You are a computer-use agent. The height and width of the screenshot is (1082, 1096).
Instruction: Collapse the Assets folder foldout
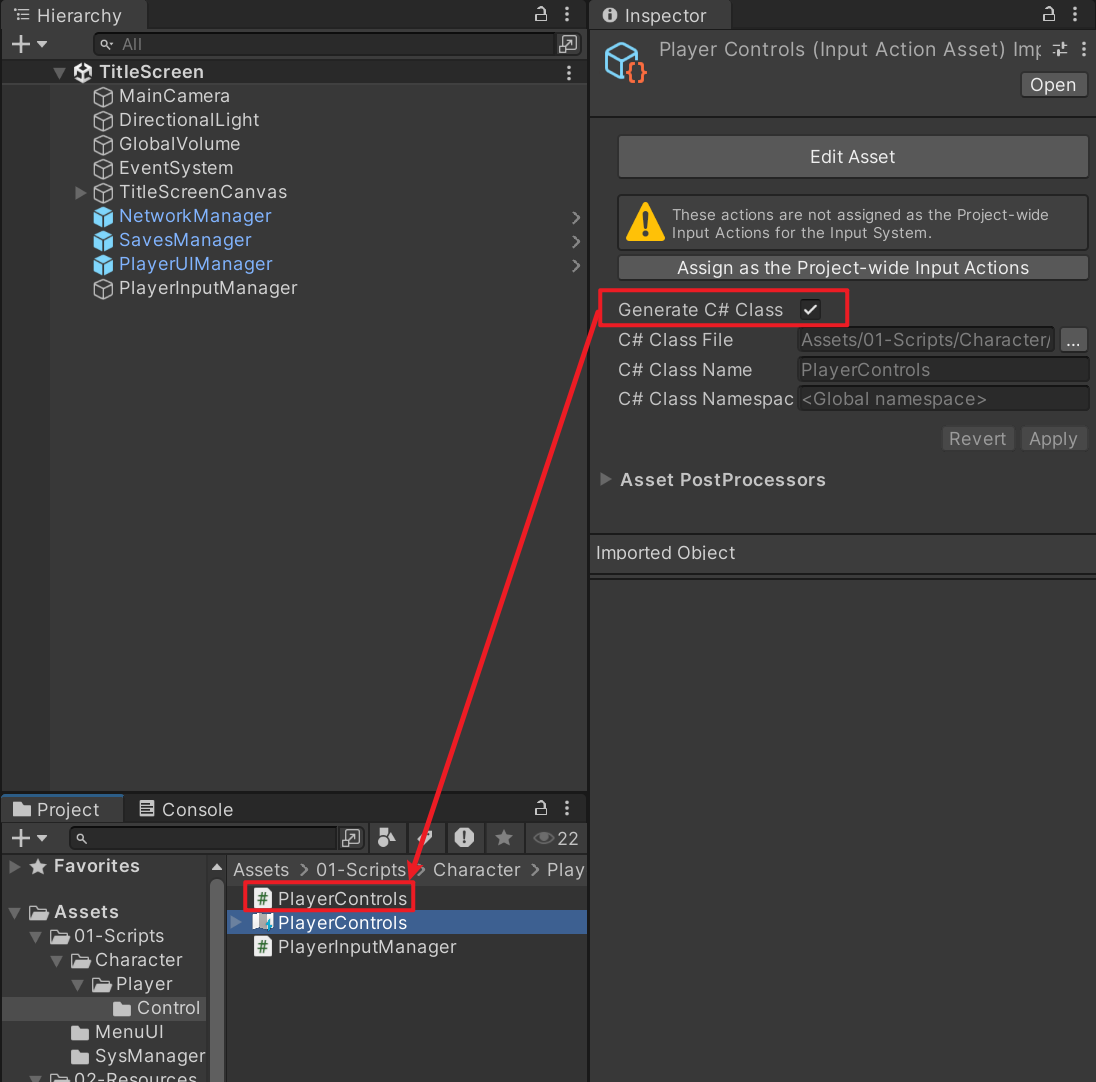(14, 913)
